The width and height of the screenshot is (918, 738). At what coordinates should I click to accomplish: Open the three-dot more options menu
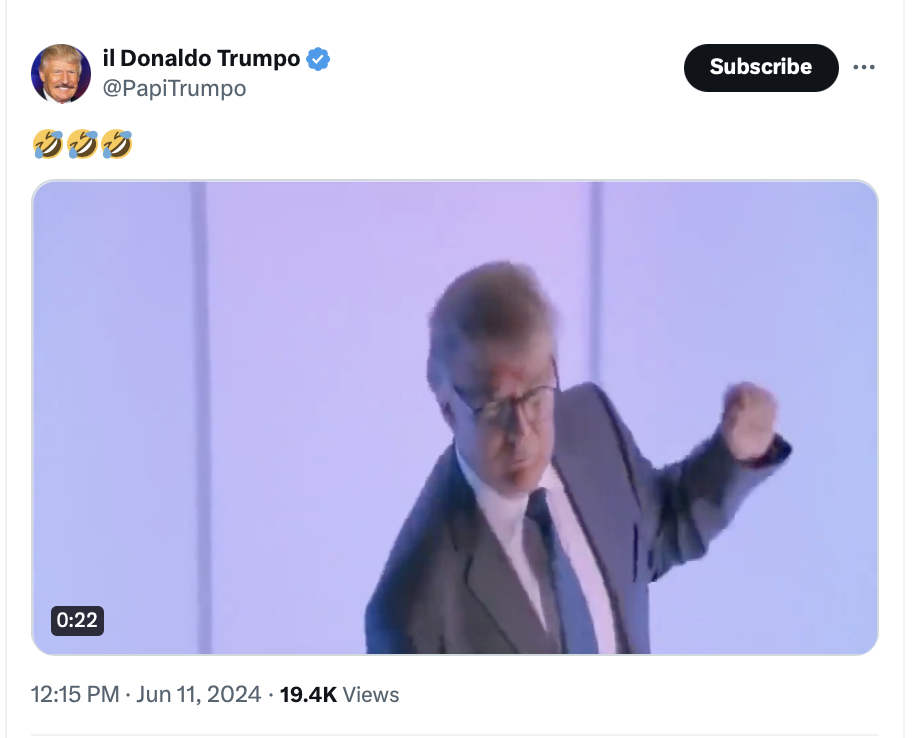[x=863, y=67]
